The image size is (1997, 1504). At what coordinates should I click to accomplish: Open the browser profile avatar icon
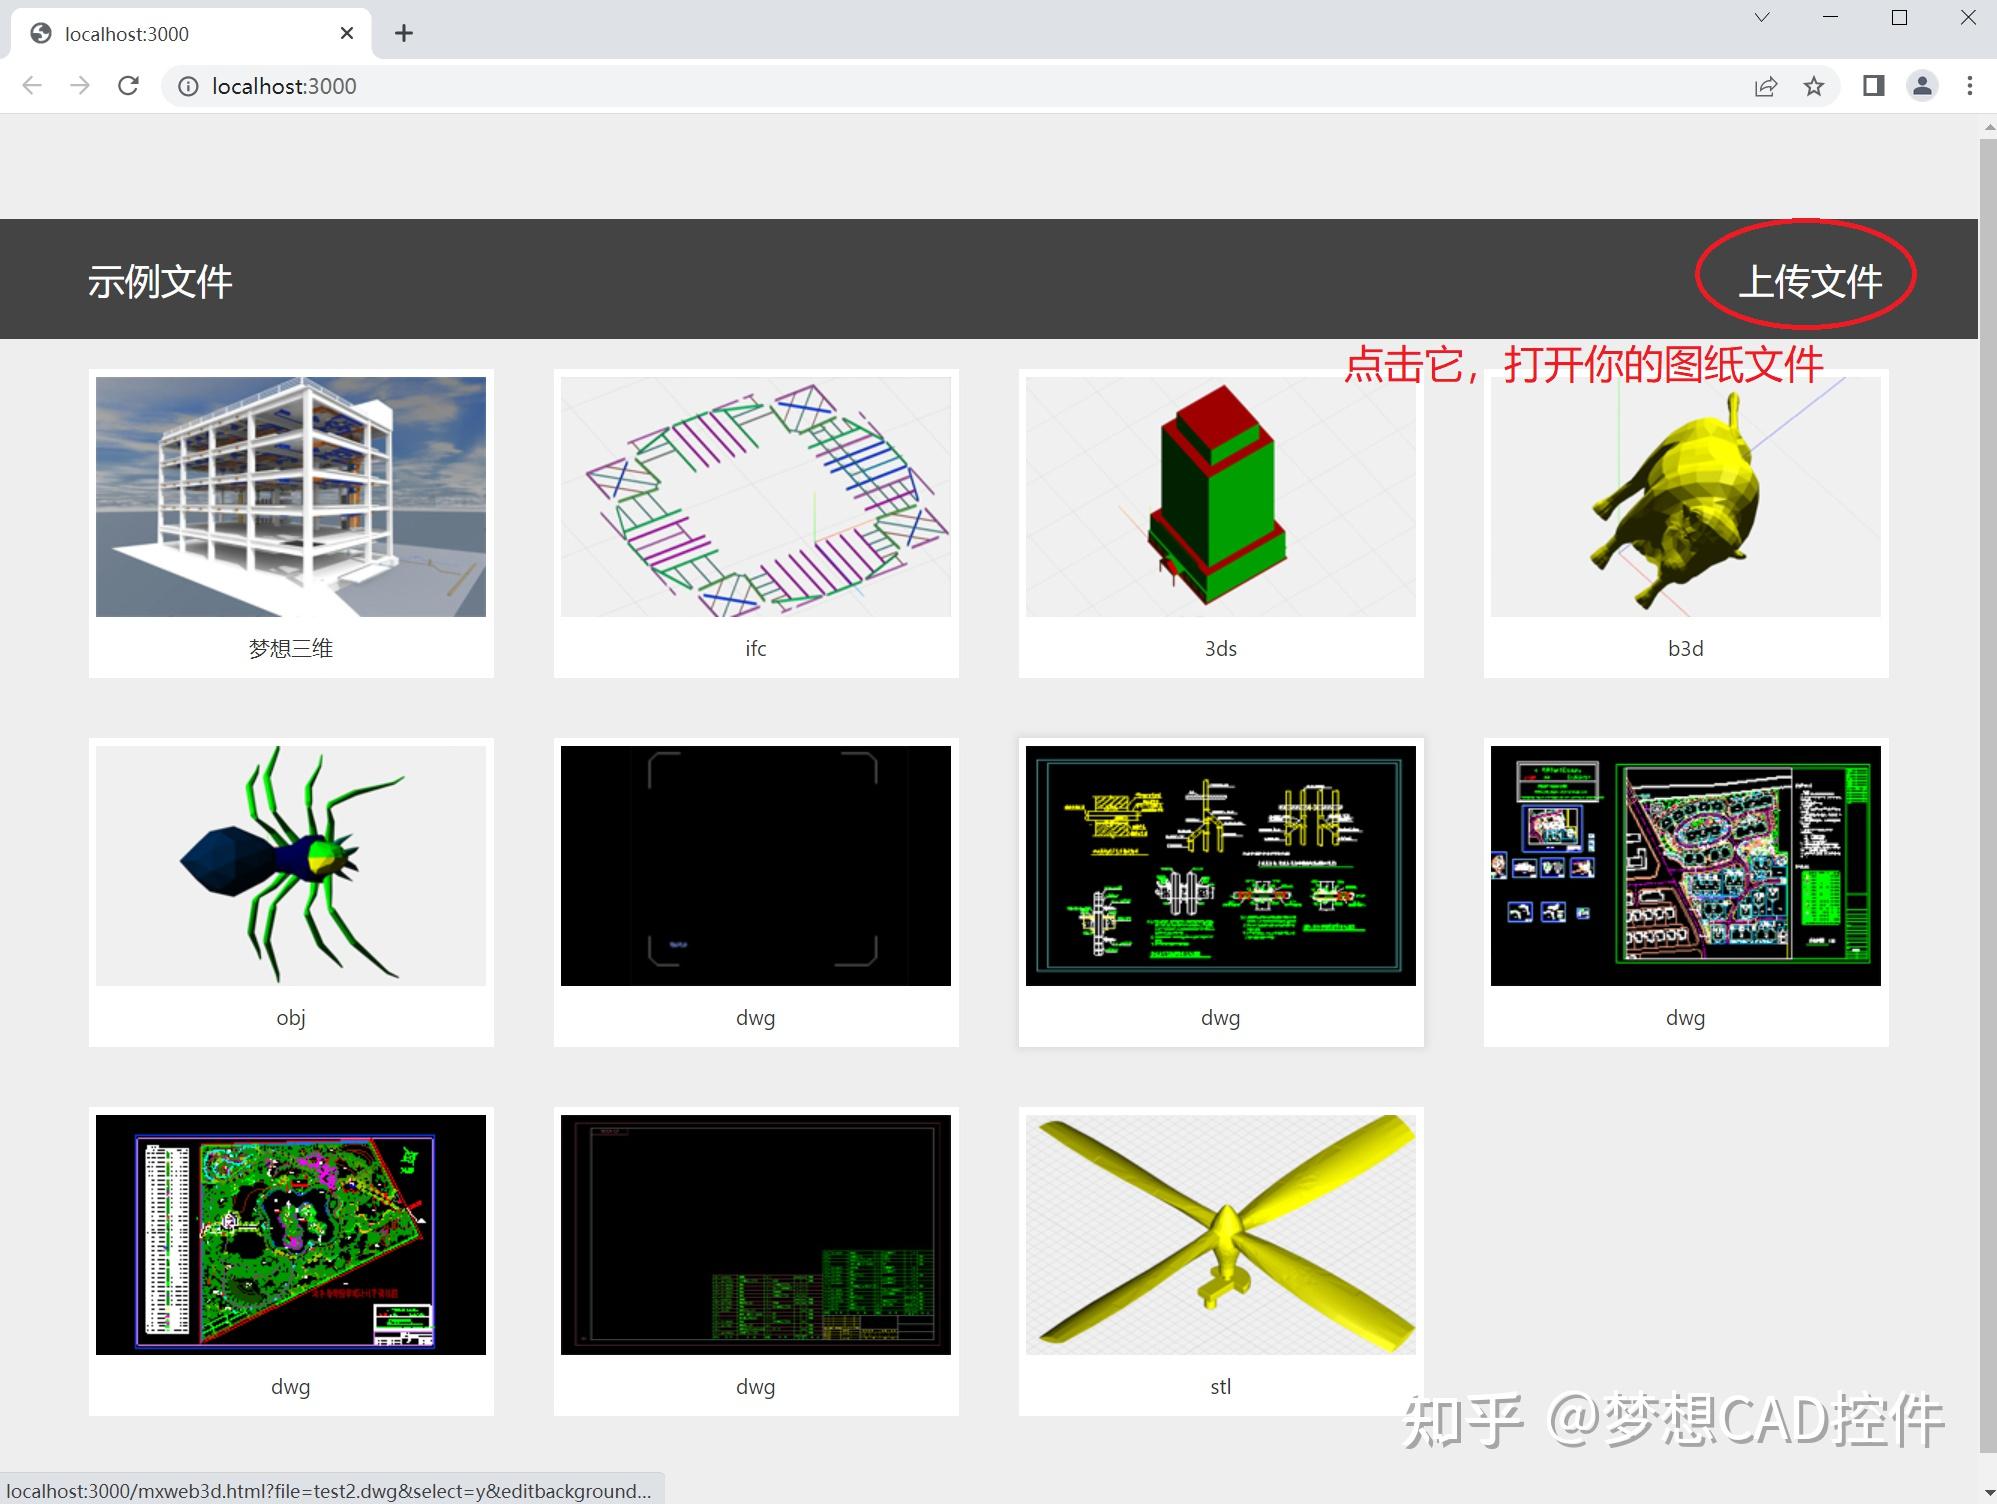(x=1921, y=86)
